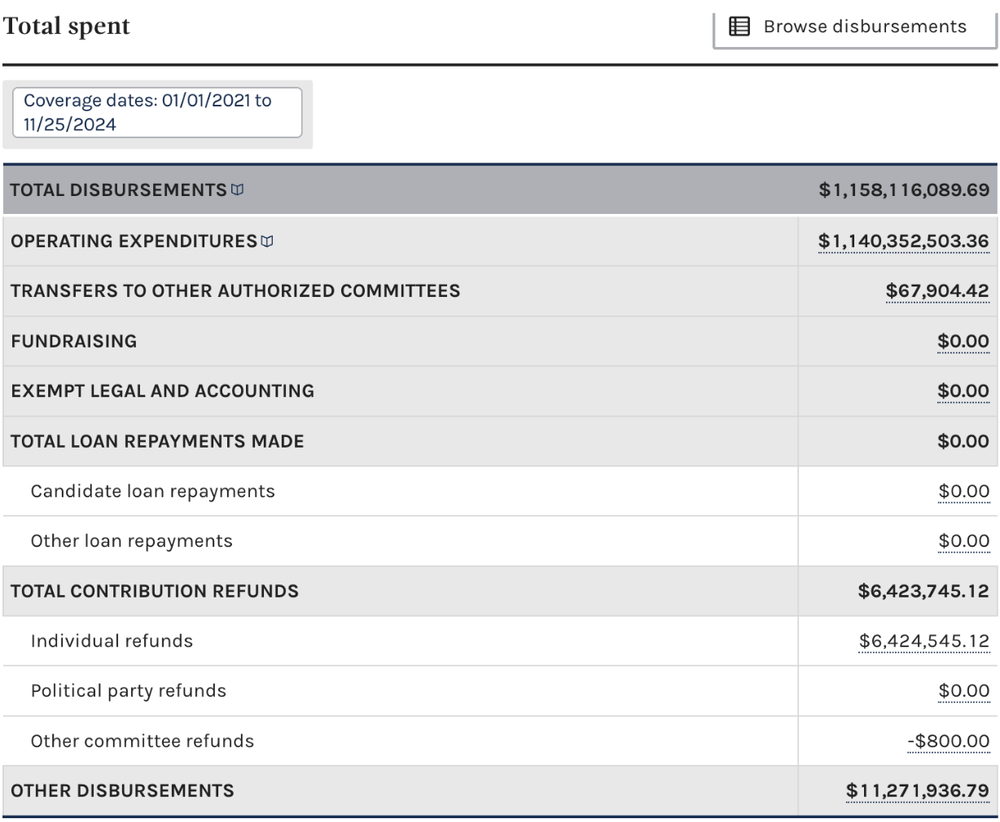Screen dimensions: 1000x822
Task: Click the Fundraising $0.00 amount
Action: (x=963, y=341)
